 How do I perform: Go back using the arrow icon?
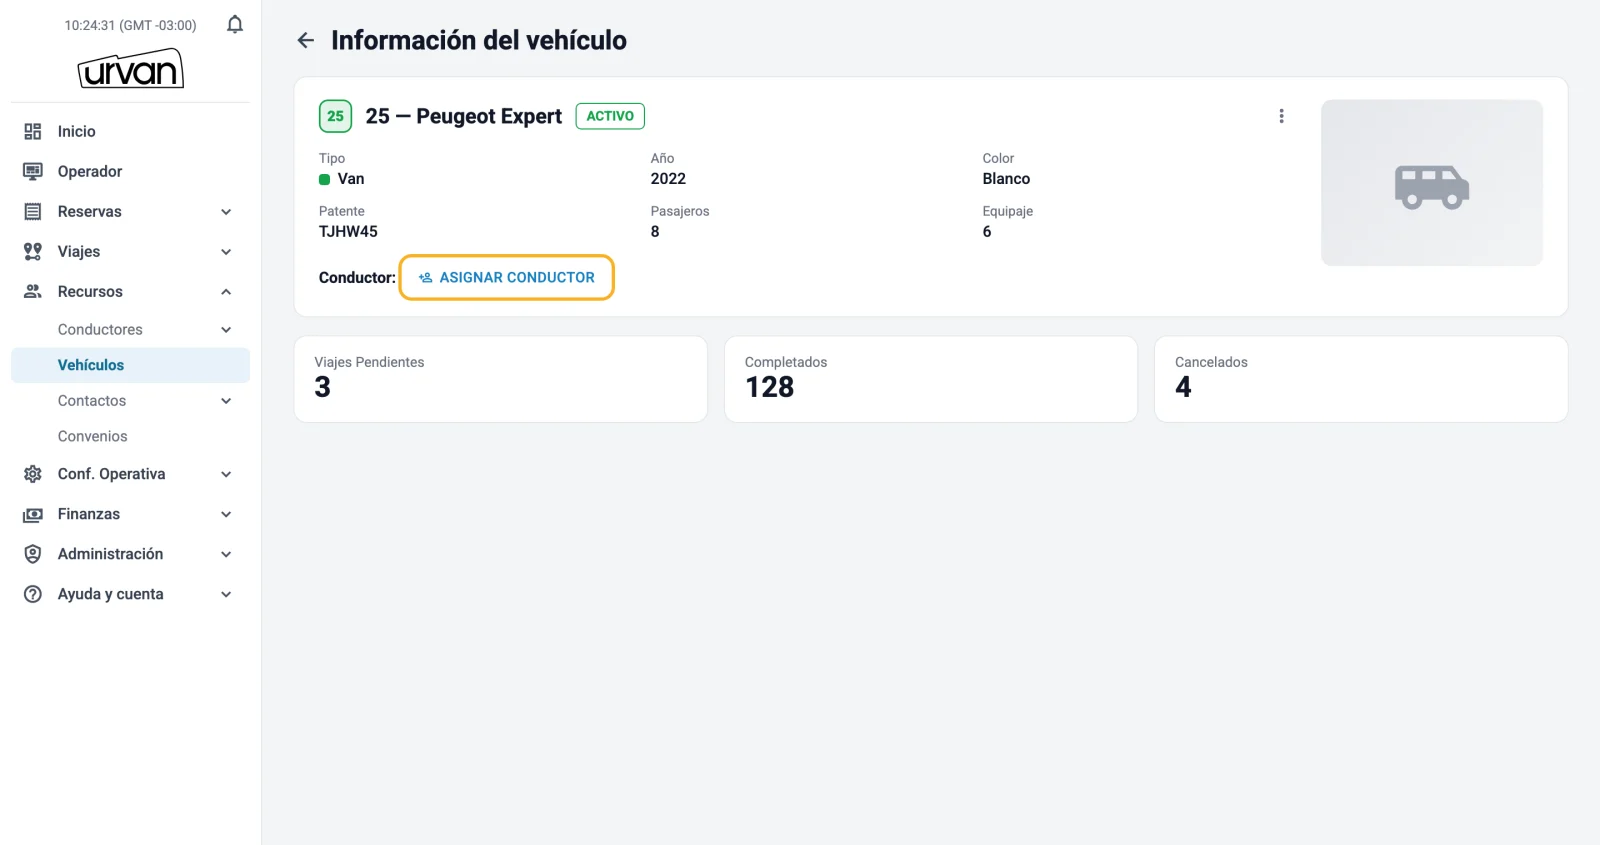click(306, 40)
